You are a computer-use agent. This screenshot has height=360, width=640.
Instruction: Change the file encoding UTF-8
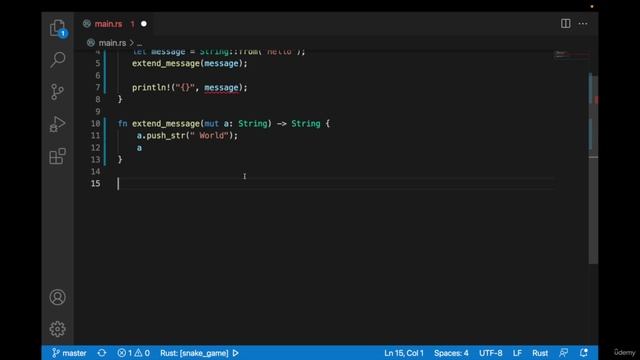point(491,353)
